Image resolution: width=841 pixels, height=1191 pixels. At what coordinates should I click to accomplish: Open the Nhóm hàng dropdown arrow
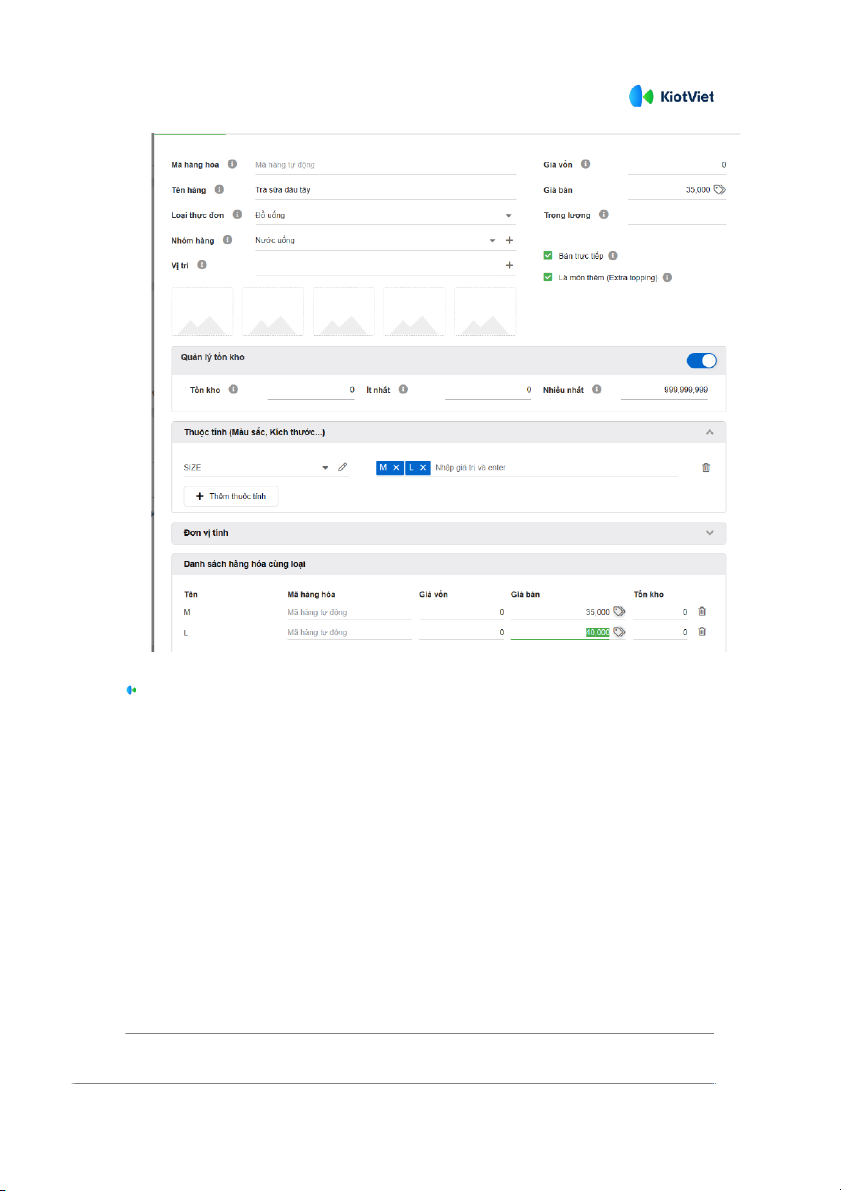click(x=492, y=240)
